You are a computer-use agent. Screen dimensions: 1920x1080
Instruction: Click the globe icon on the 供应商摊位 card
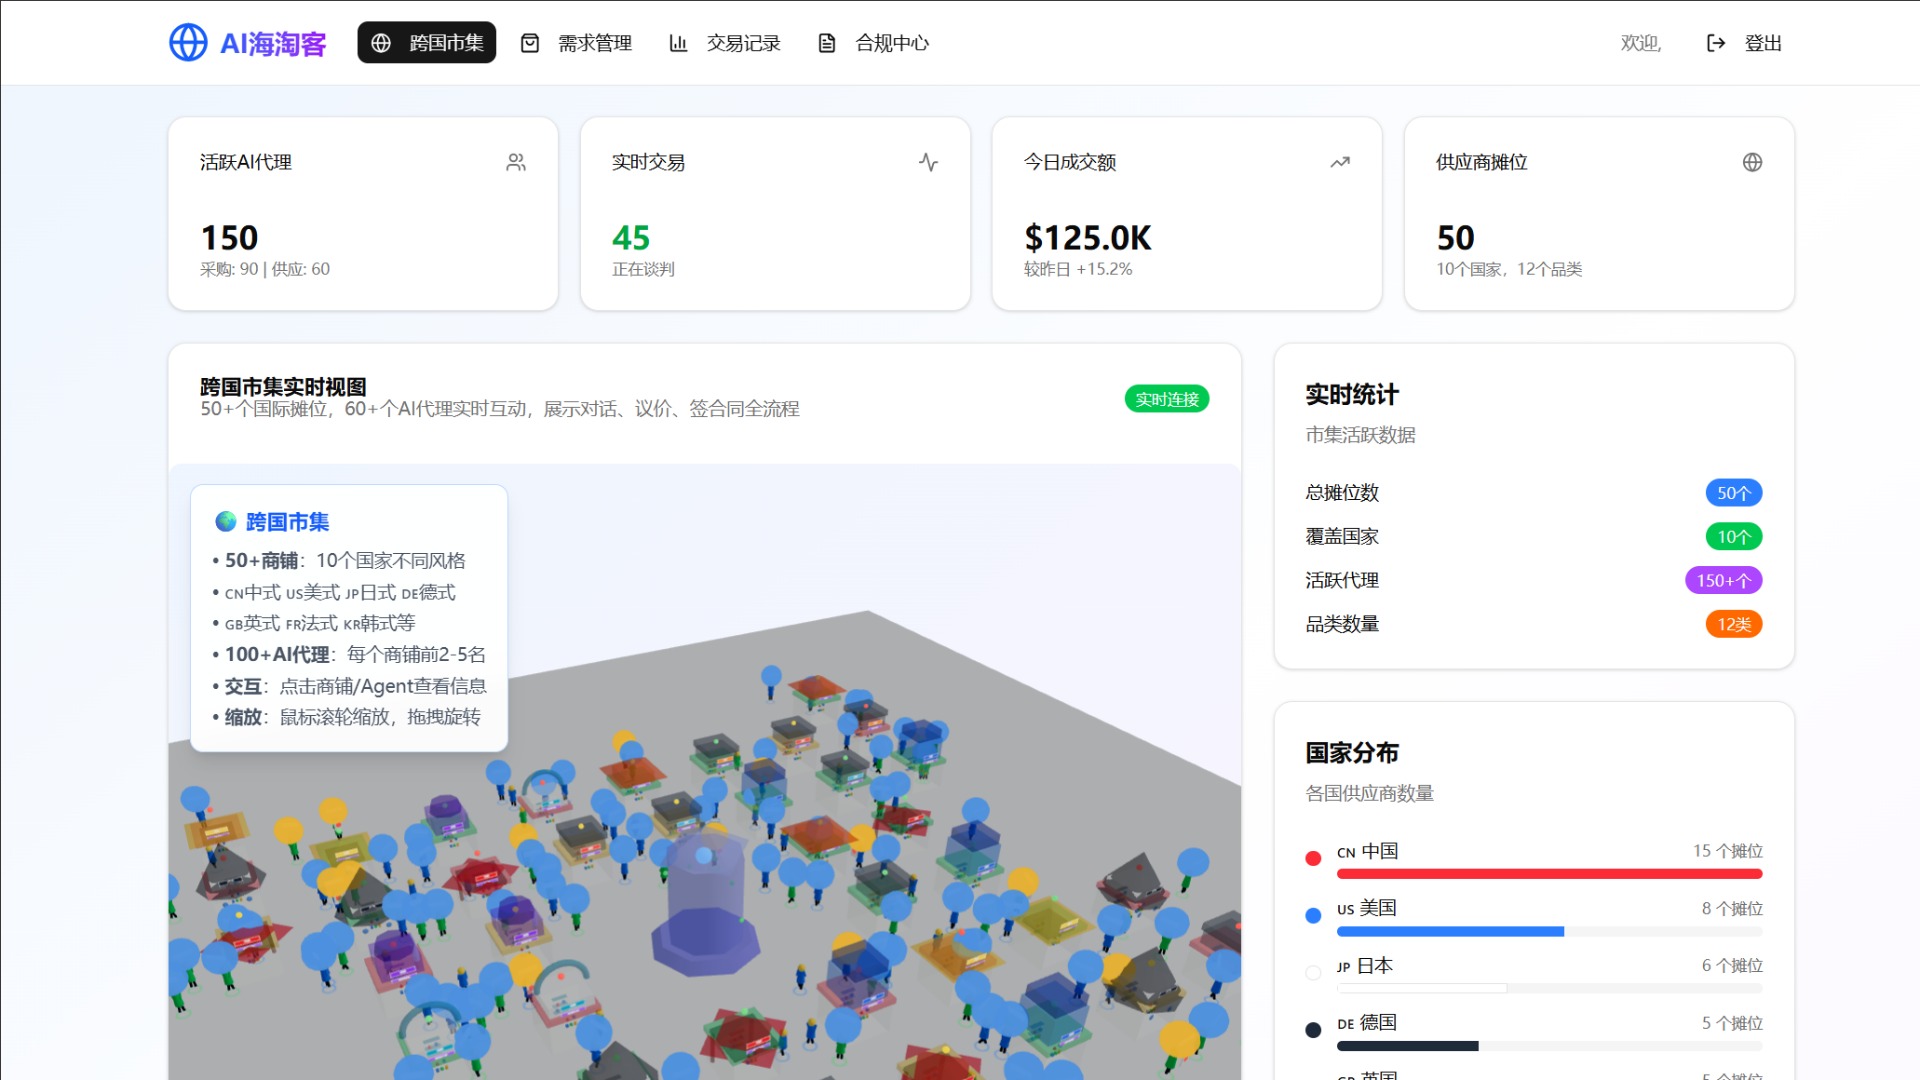[1753, 161]
